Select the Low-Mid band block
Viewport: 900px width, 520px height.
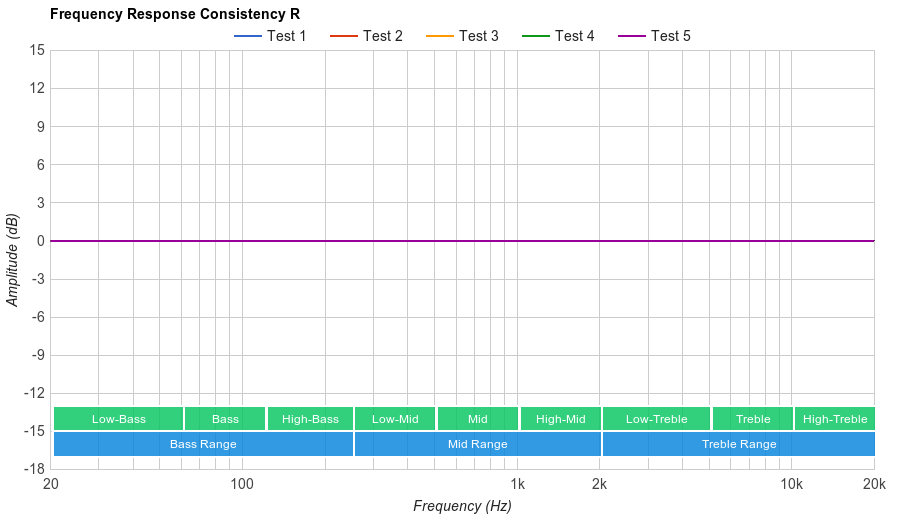(395, 419)
